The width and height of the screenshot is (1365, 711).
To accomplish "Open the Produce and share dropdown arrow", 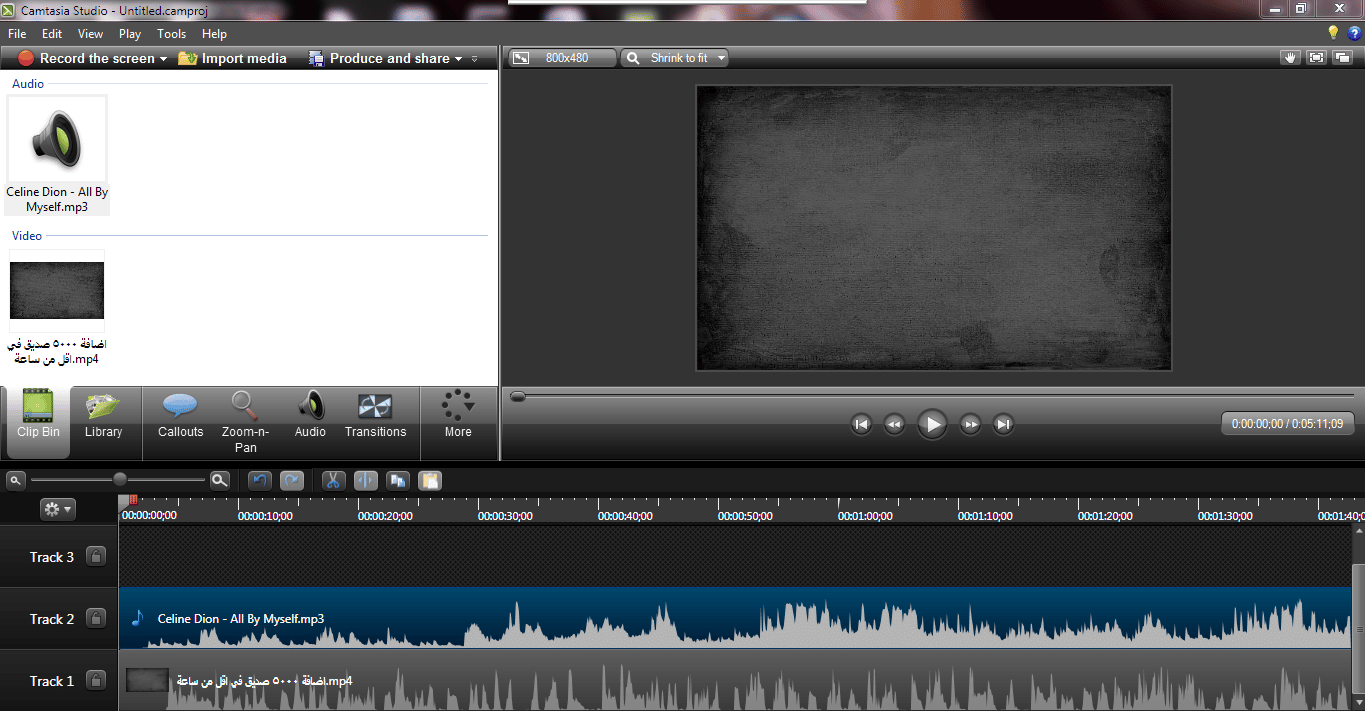I will tap(458, 59).
